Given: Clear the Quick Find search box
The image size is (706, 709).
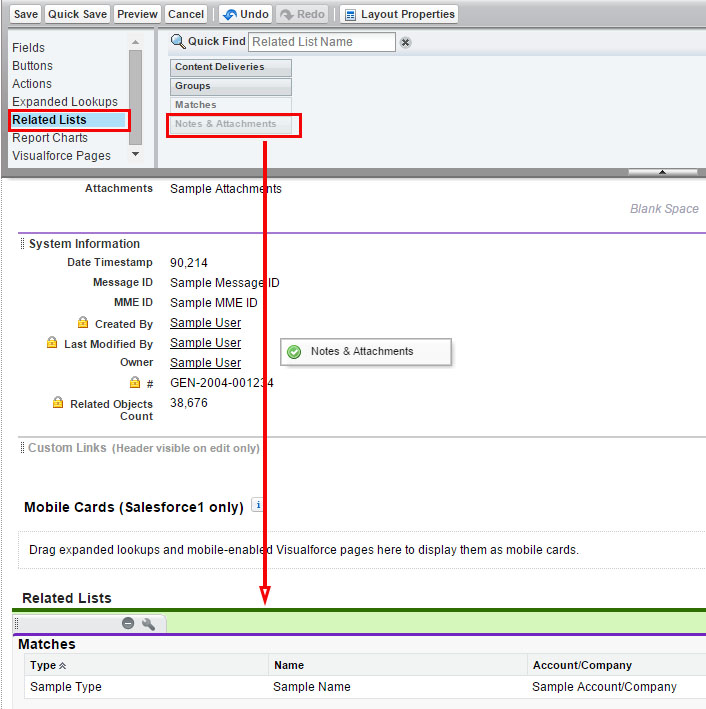Looking at the screenshot, I should click(405, 42).
